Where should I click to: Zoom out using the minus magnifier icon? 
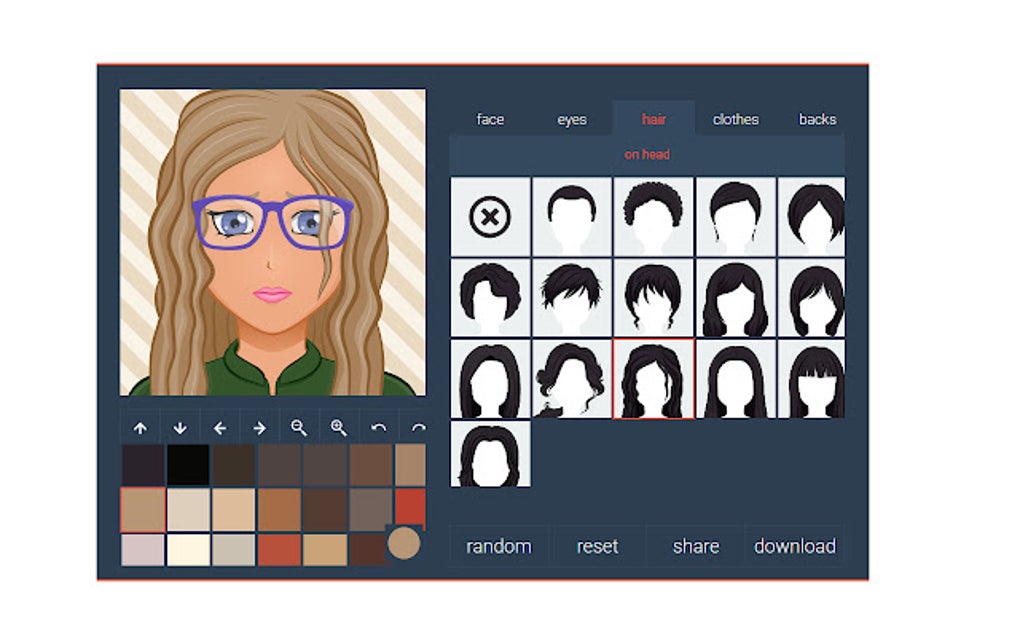[x=299, y=427]
